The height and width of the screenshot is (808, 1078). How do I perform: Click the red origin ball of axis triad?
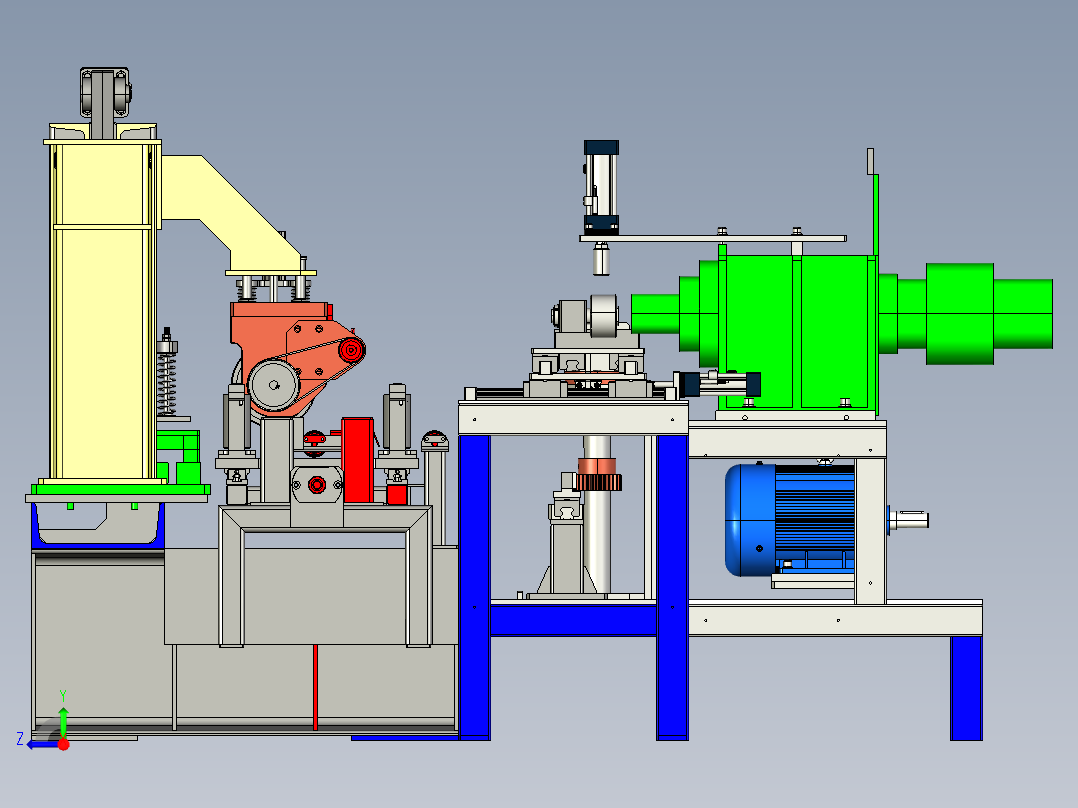click(x=63, y=744)
